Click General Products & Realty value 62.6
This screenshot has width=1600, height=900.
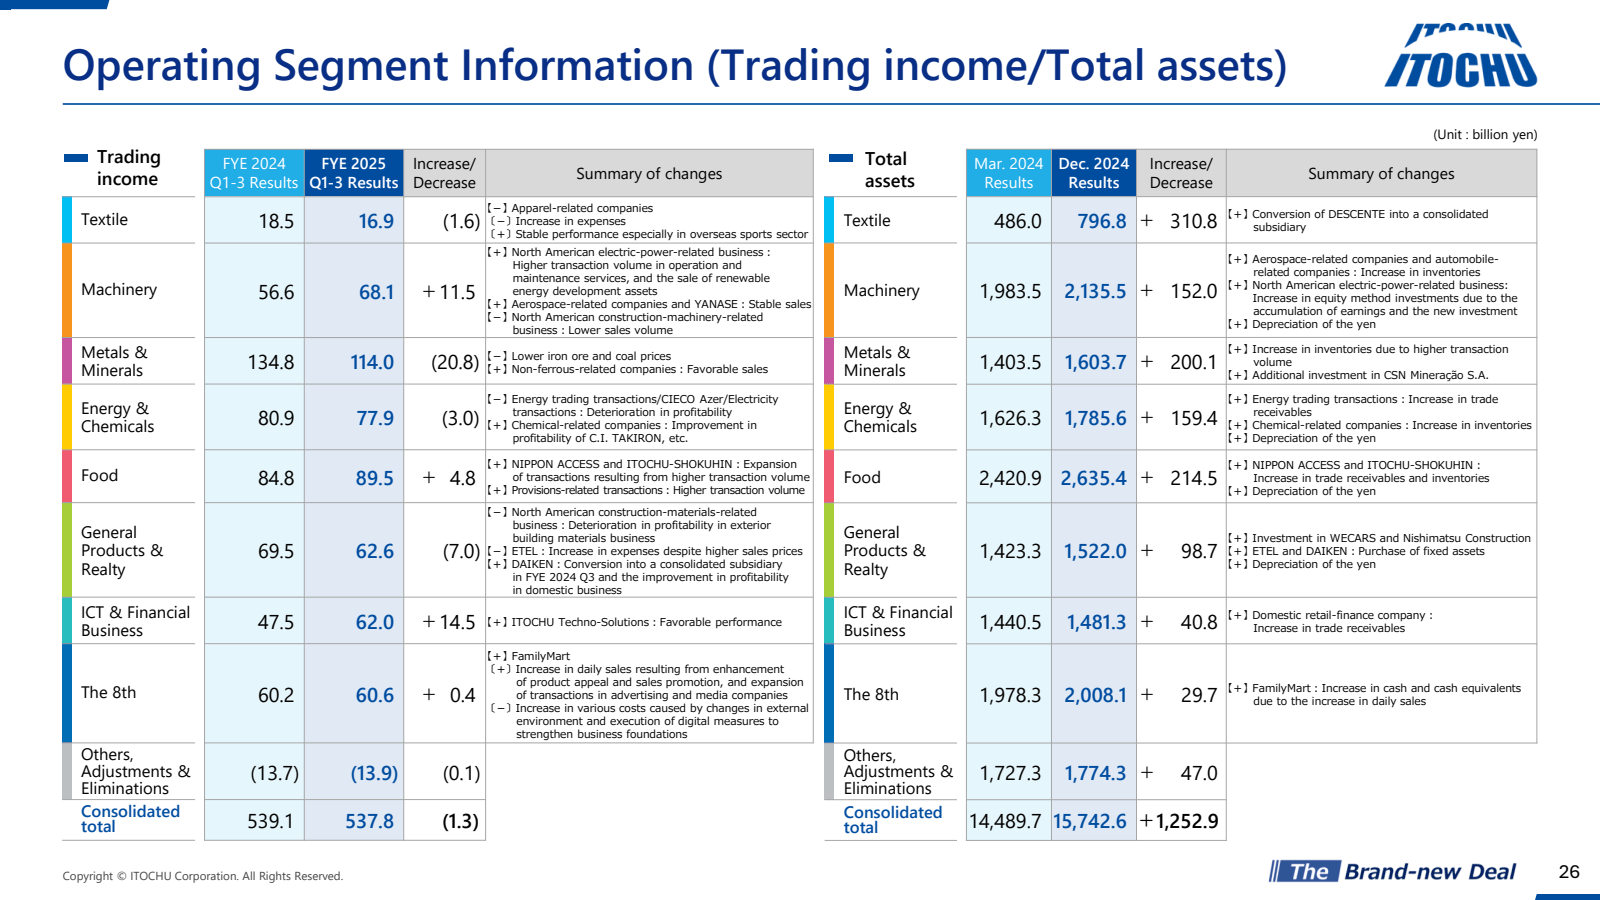375,551
